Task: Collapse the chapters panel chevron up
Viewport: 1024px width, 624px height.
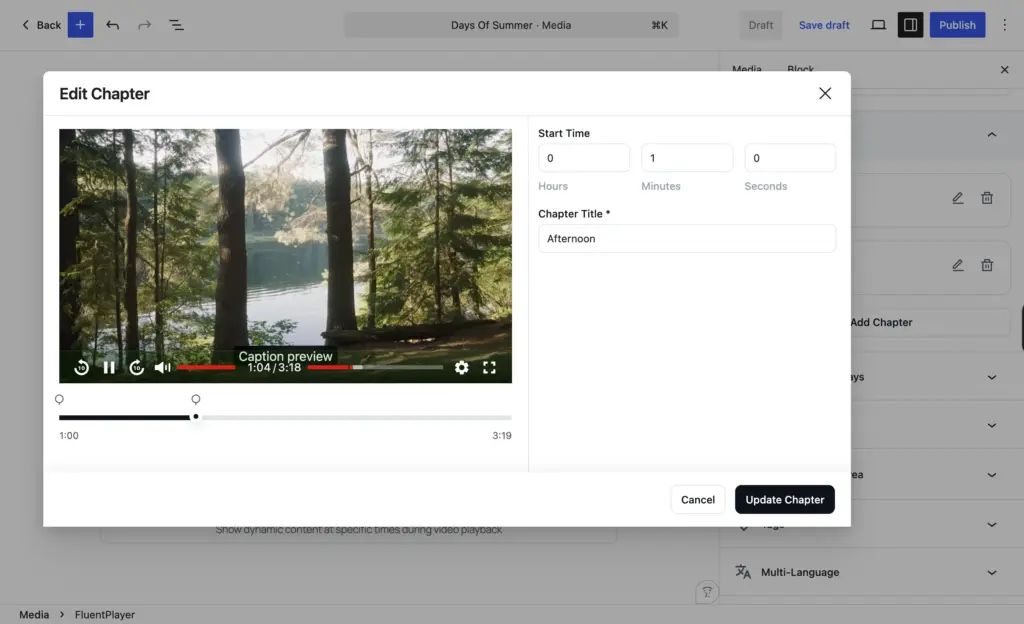Action: (x=991, y=134)
